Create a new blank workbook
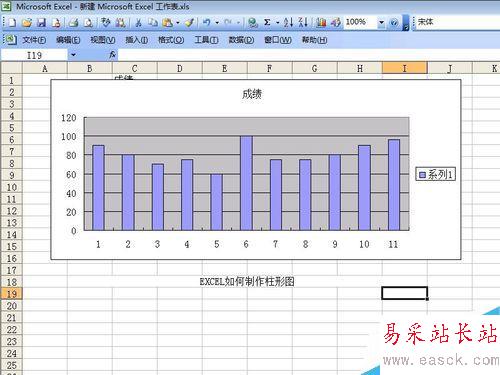Image resolution: width=500 pixels, height=375 pixels. click(12, 22)
